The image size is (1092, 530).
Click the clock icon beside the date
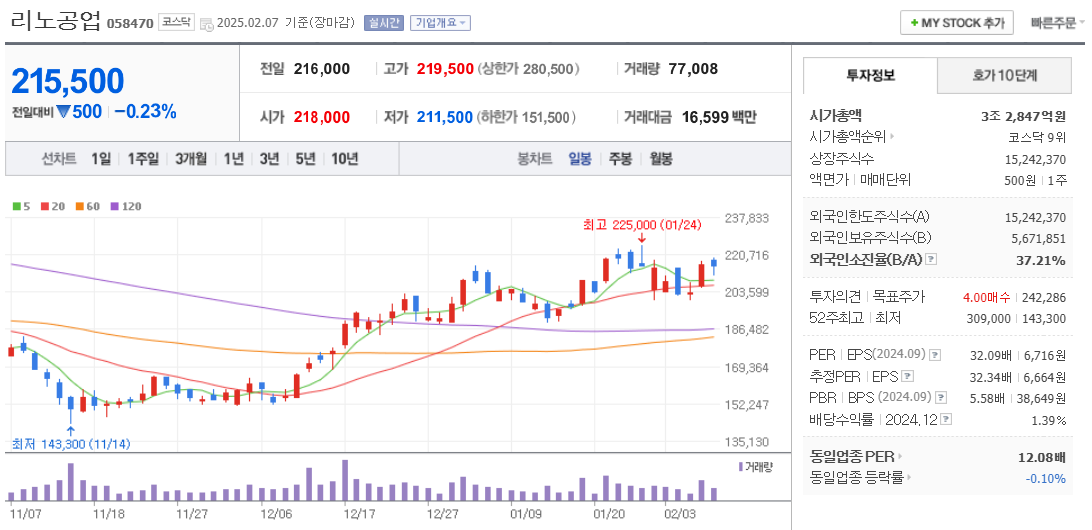pos(207,23)
